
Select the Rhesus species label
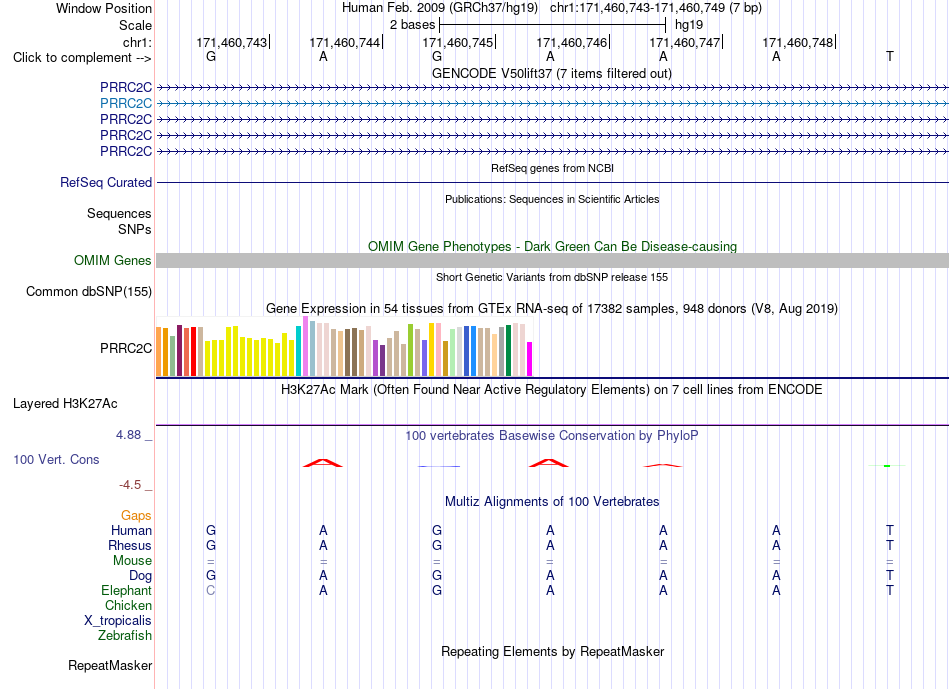(130, 545)
